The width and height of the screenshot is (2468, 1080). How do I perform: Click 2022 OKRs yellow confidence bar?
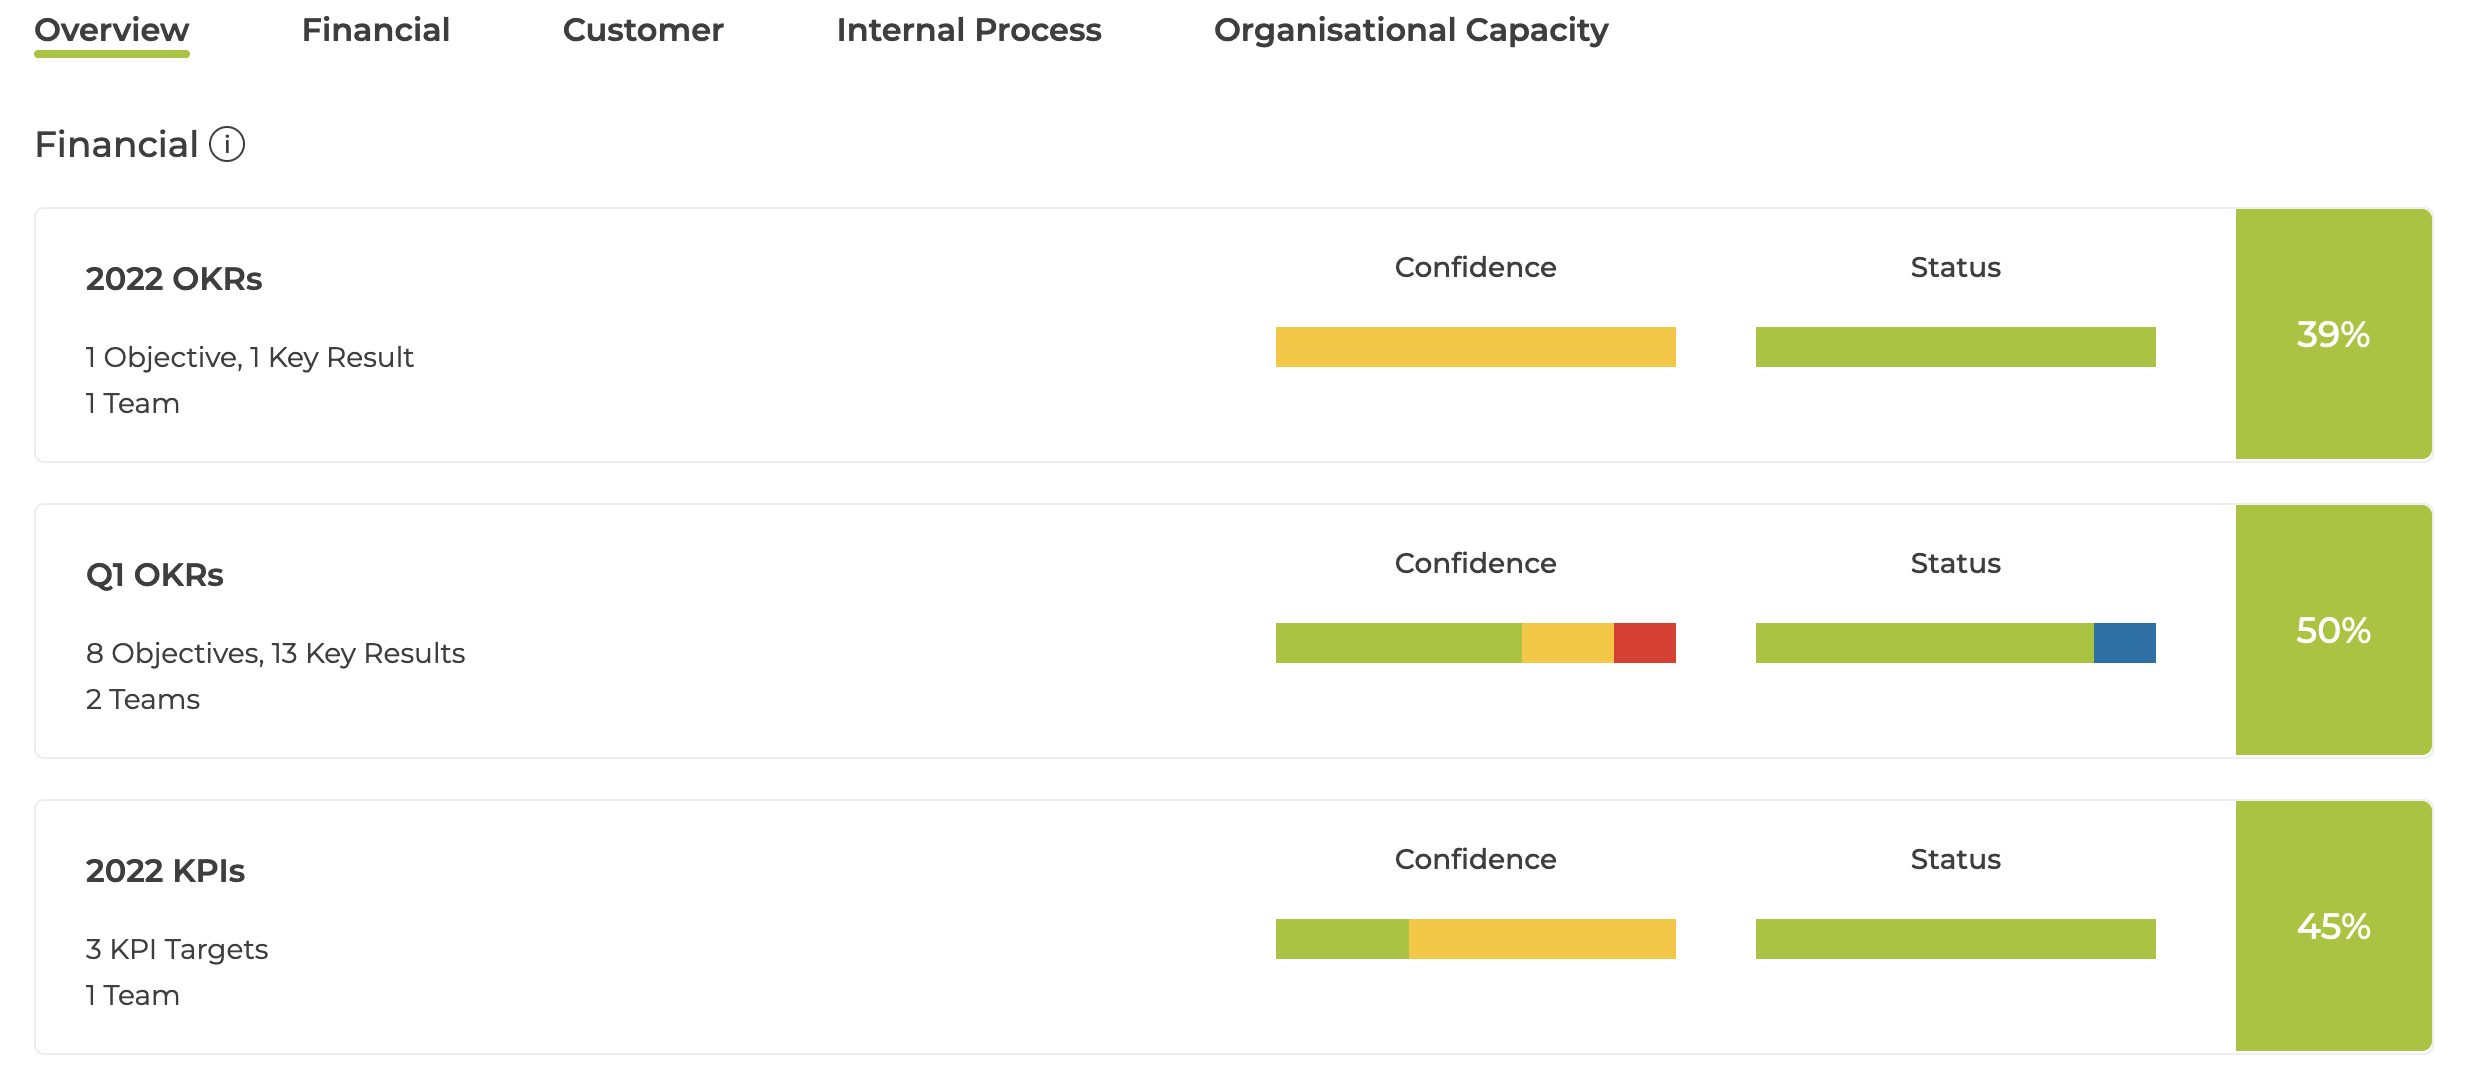pyautogui.click(x=1476, y=347)
